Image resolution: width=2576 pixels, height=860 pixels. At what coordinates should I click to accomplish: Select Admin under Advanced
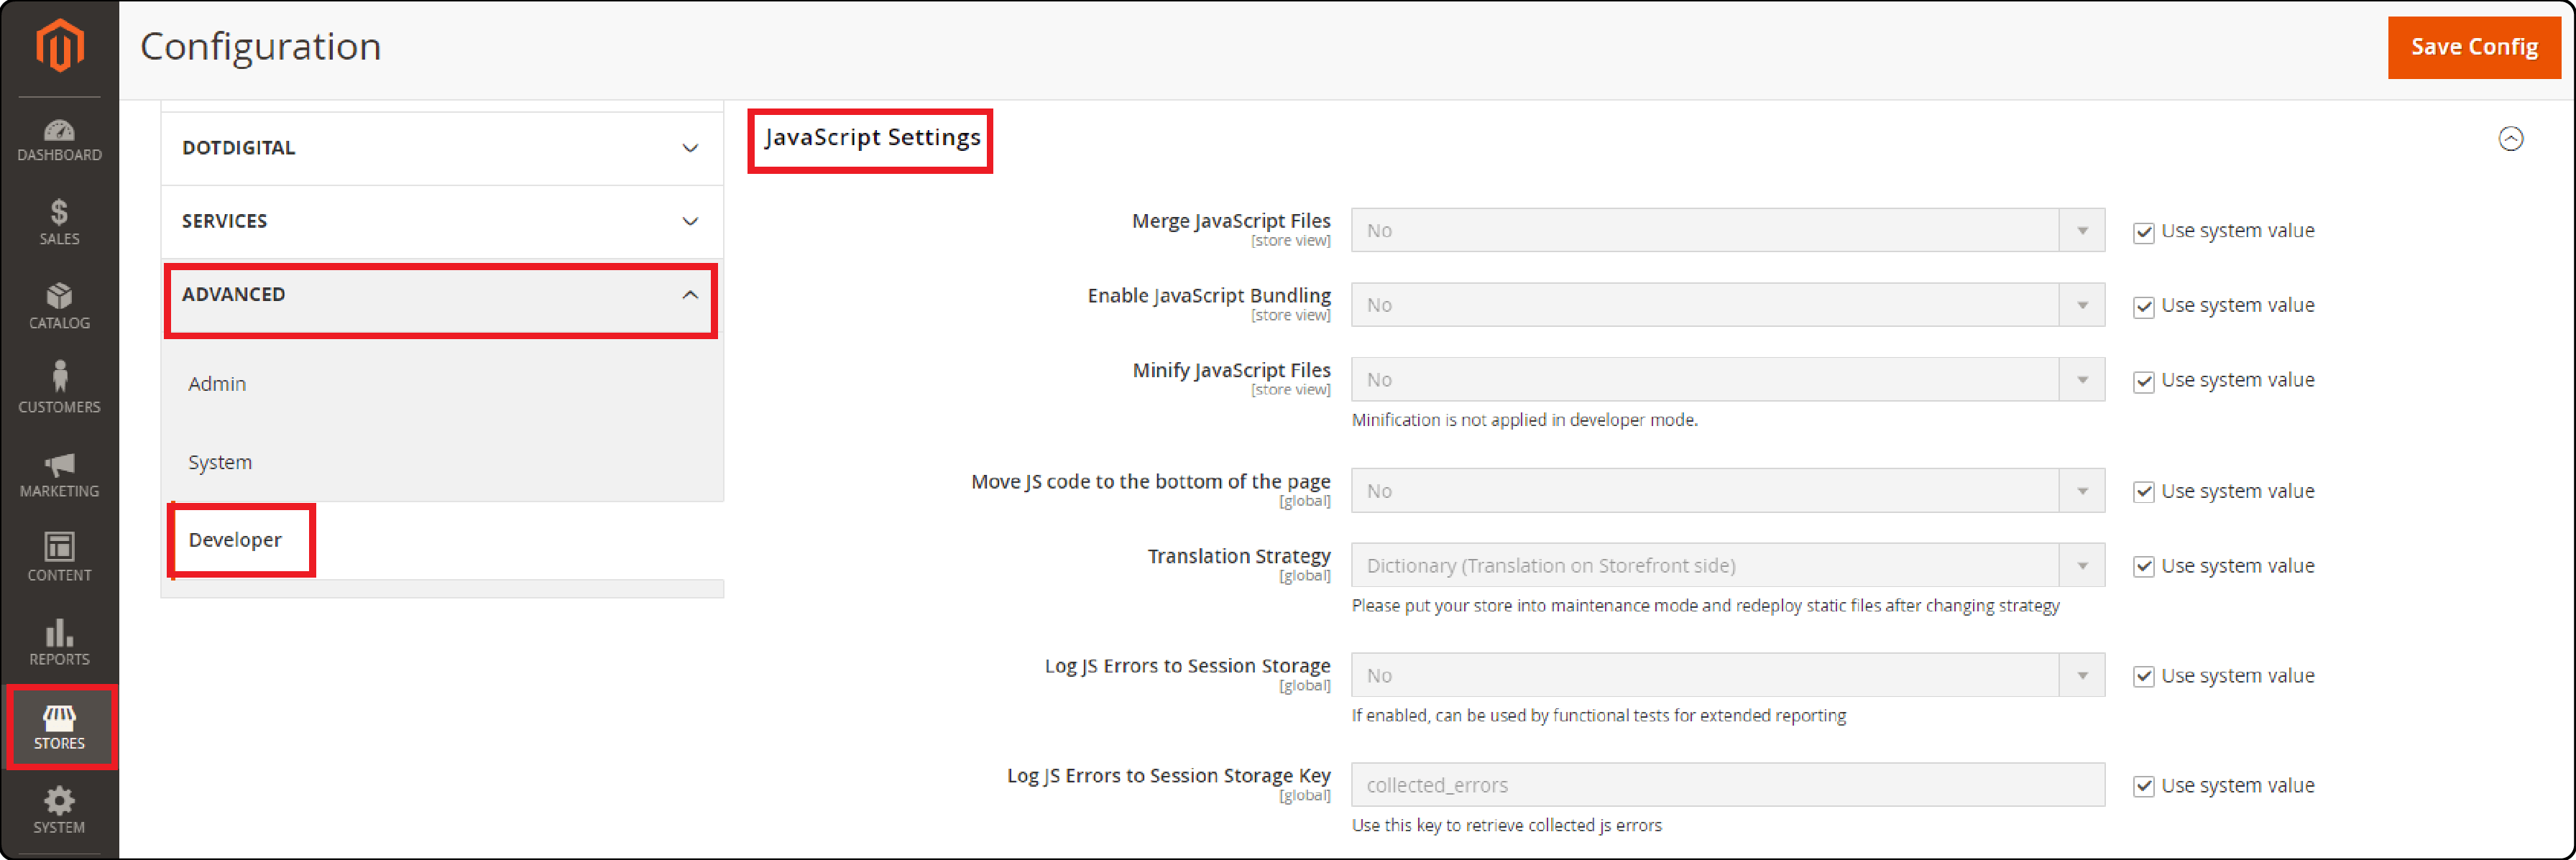217,384
